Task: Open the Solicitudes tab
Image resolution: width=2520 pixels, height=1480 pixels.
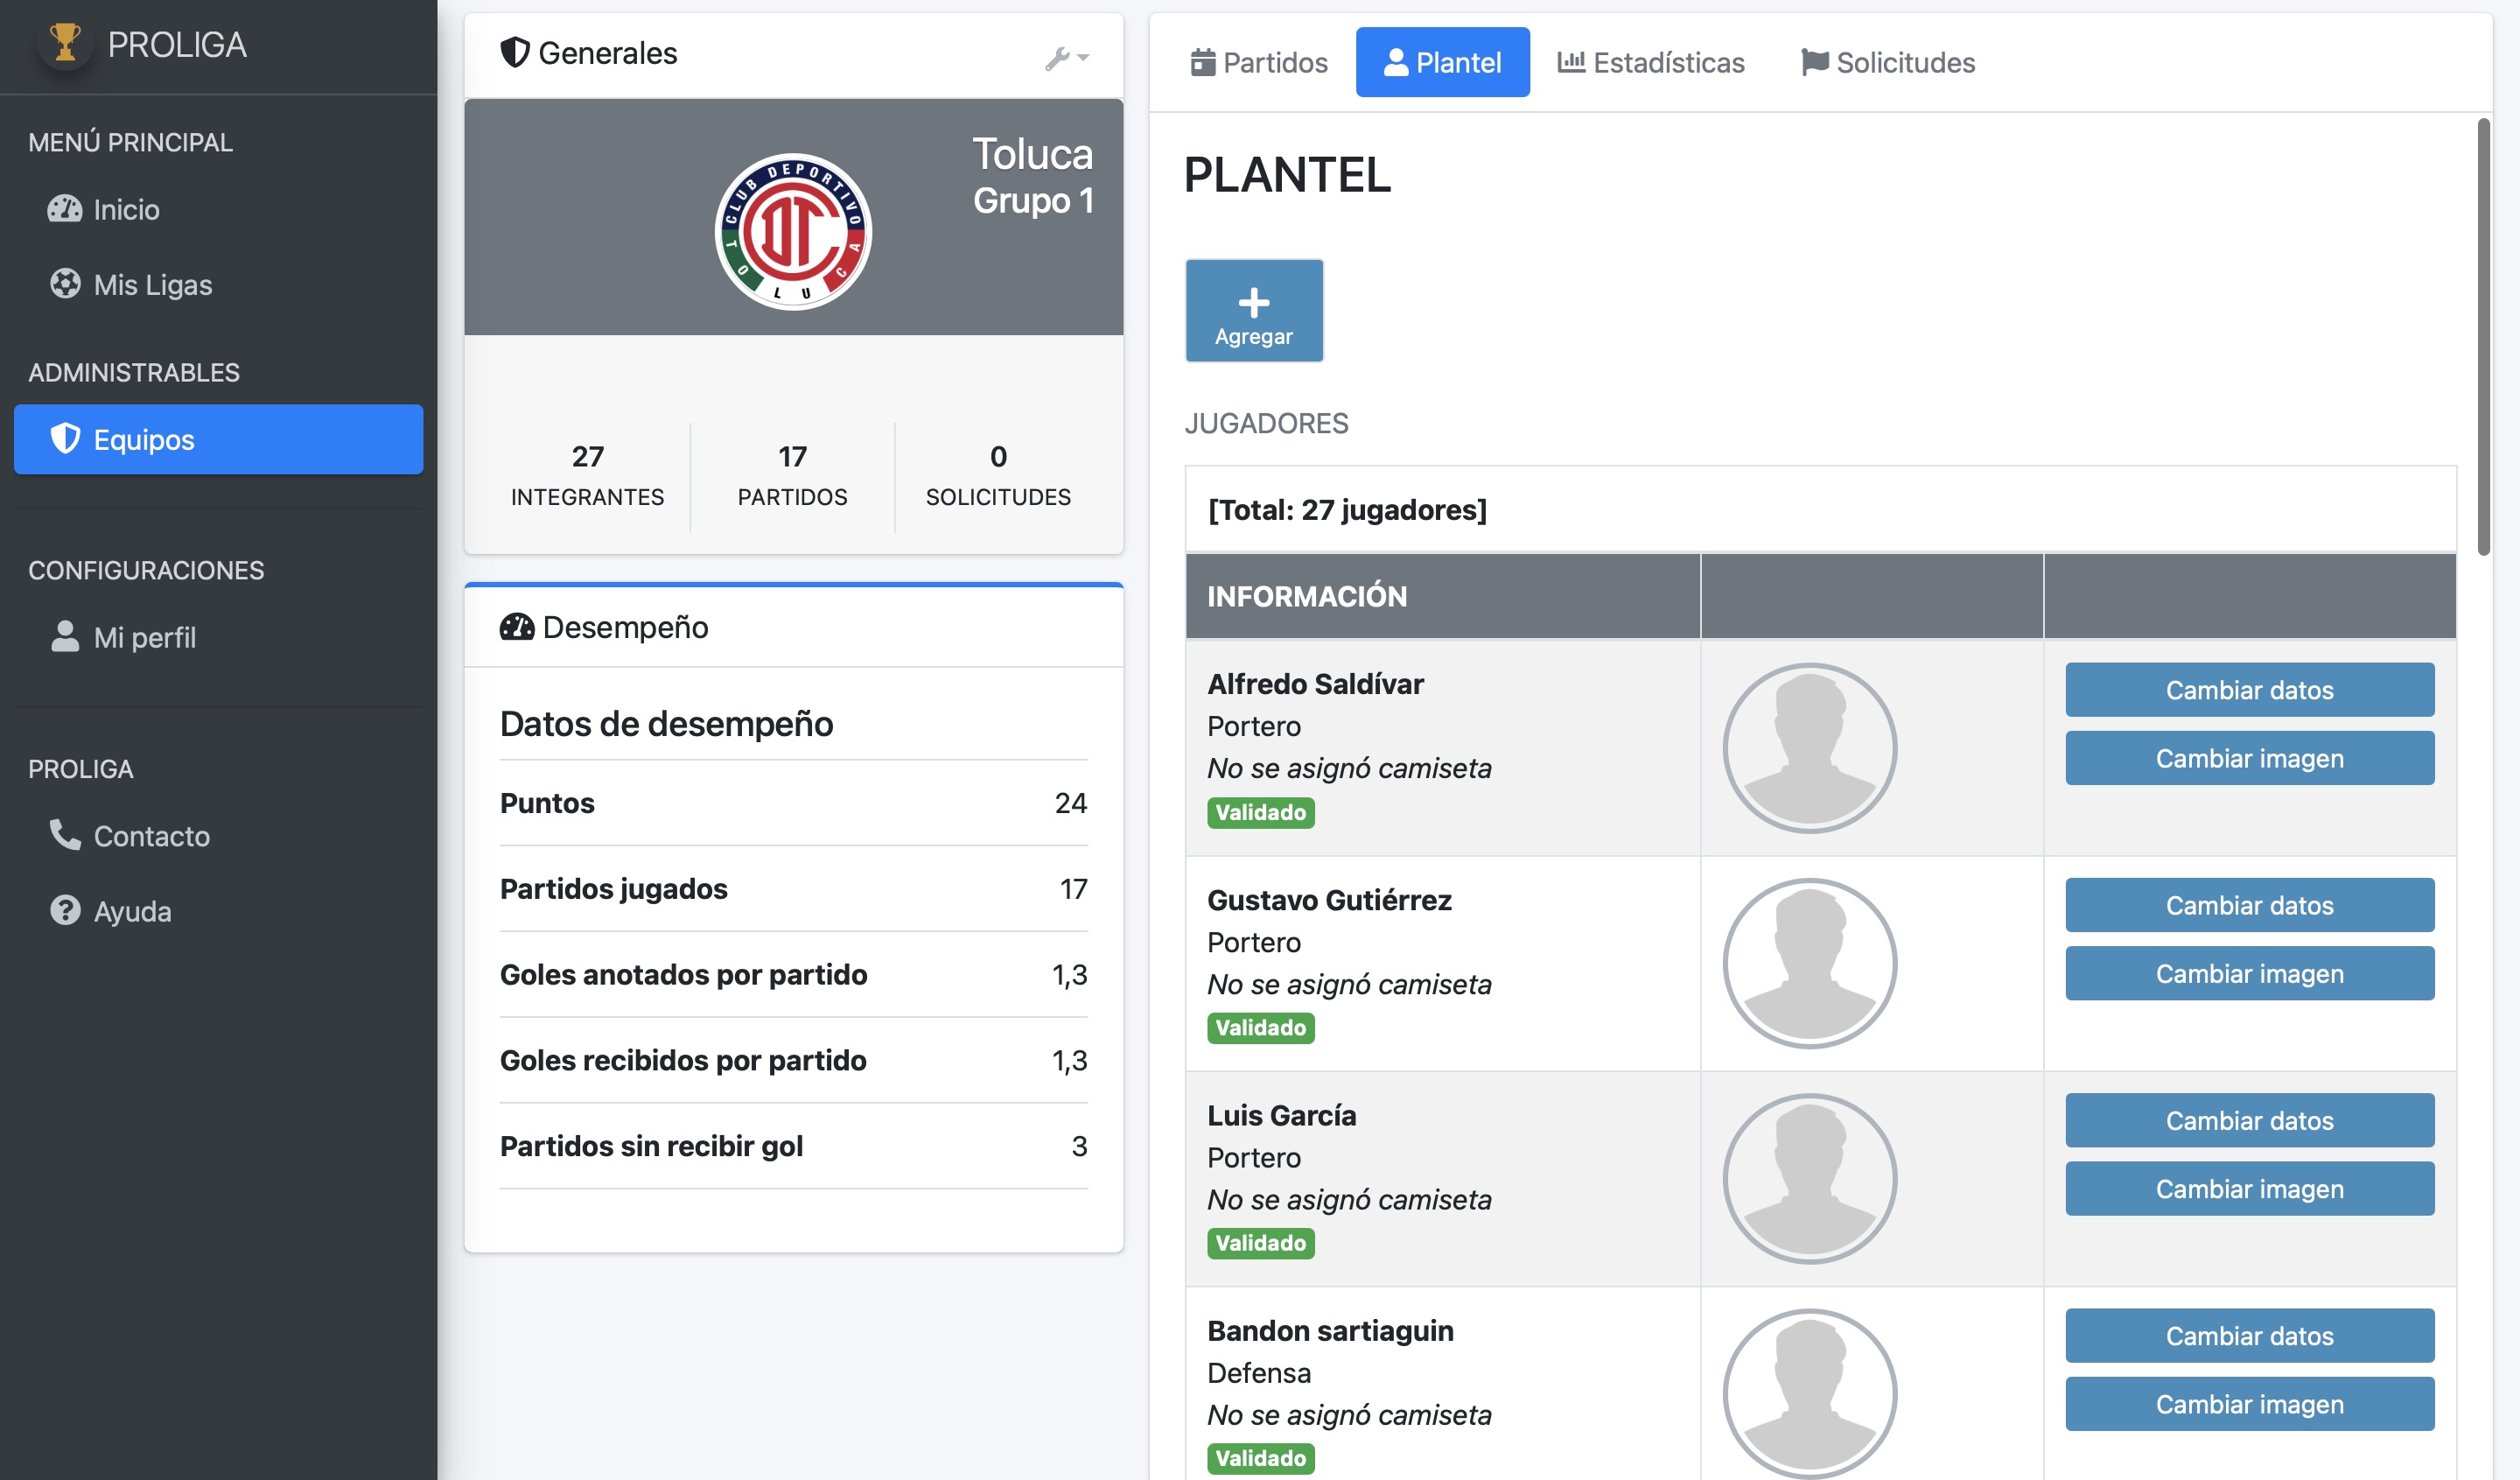Action: 1888,62
